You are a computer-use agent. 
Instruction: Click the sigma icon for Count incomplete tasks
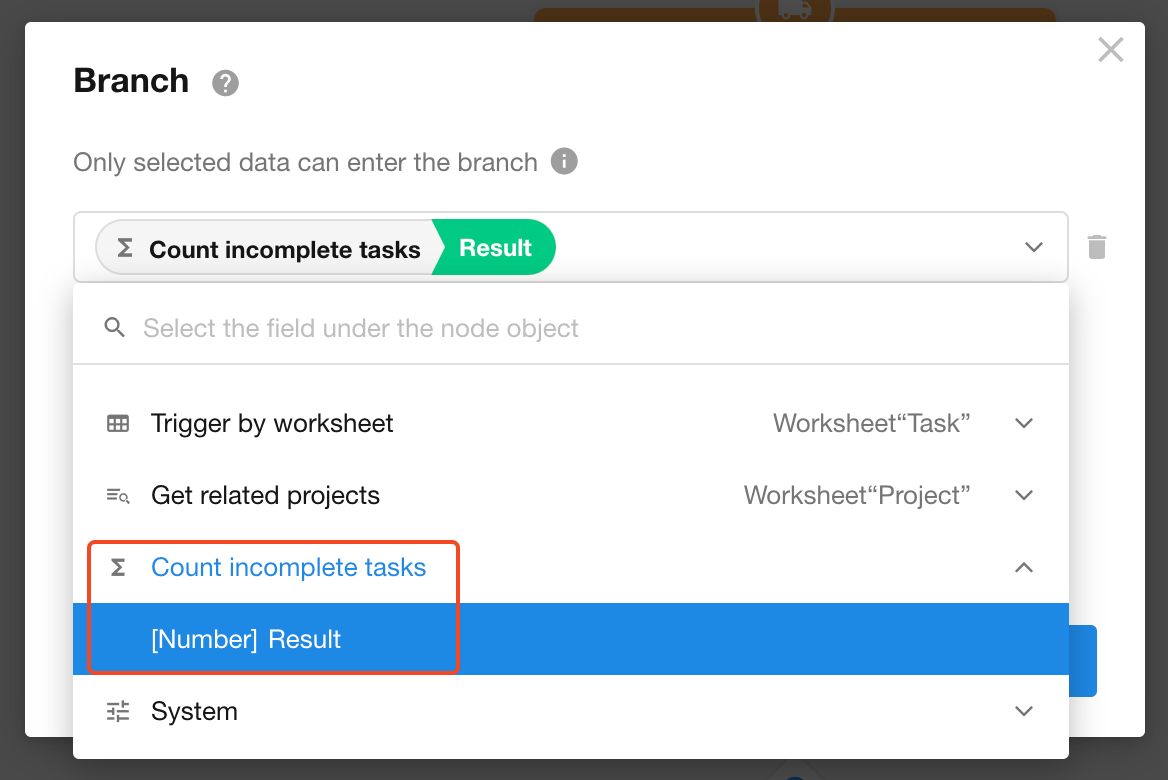pos(118,568)
